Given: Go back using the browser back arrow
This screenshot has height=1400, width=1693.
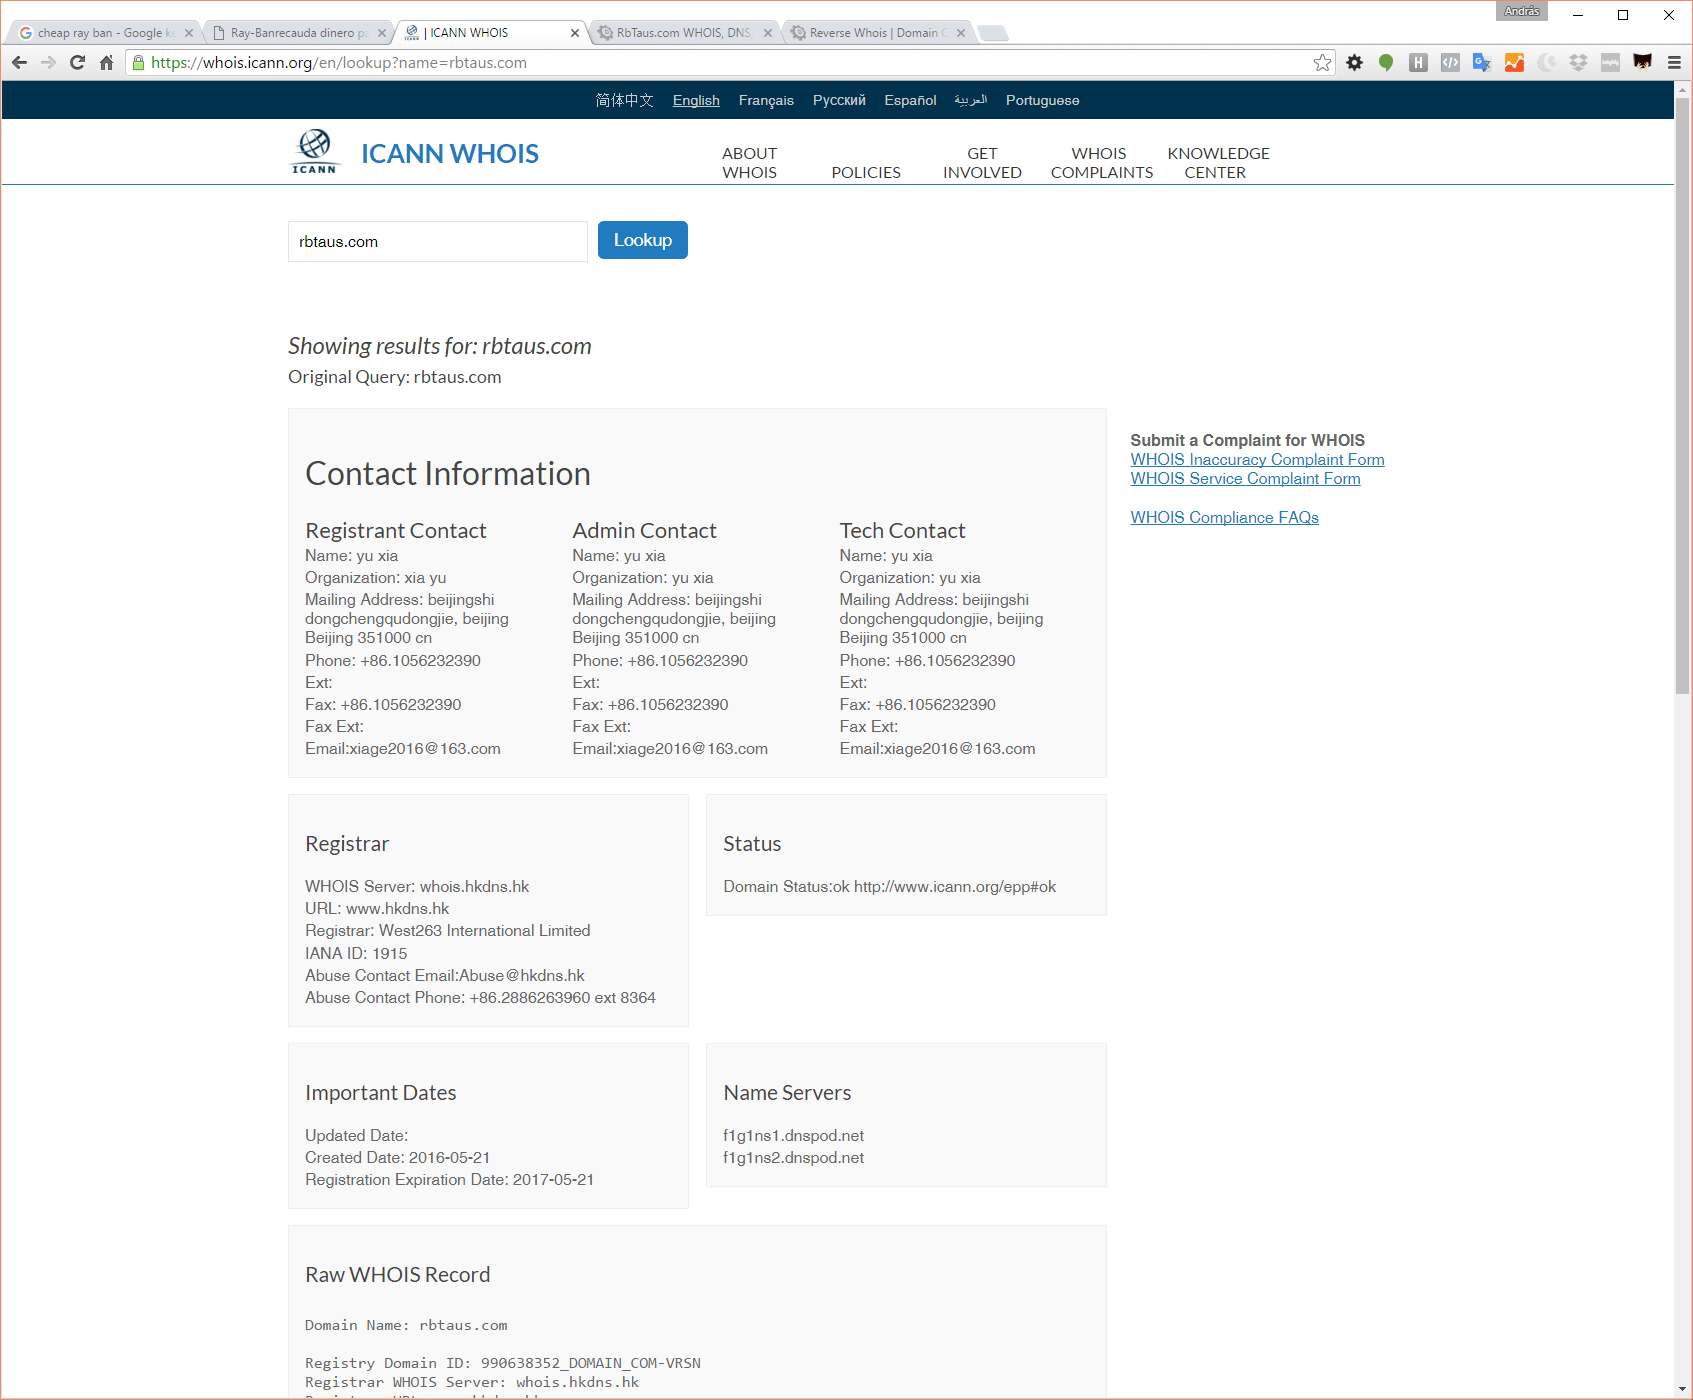Looking at the screenshot, I should point(19,63).
